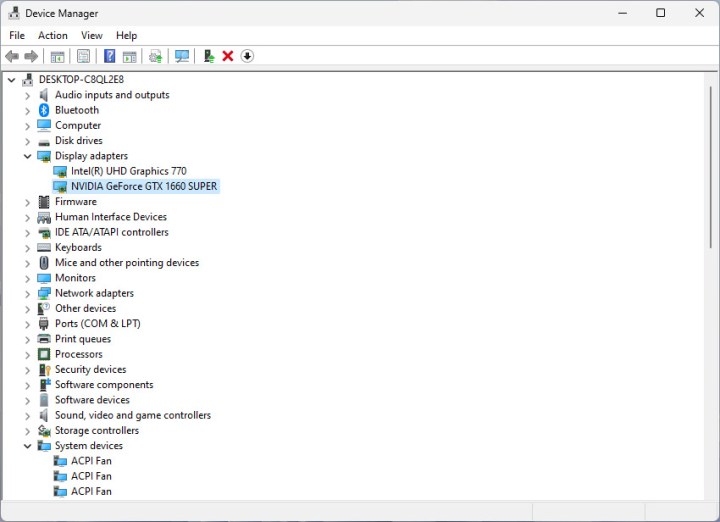Click the Update device driver toolbar icon

tap(208, 56)
